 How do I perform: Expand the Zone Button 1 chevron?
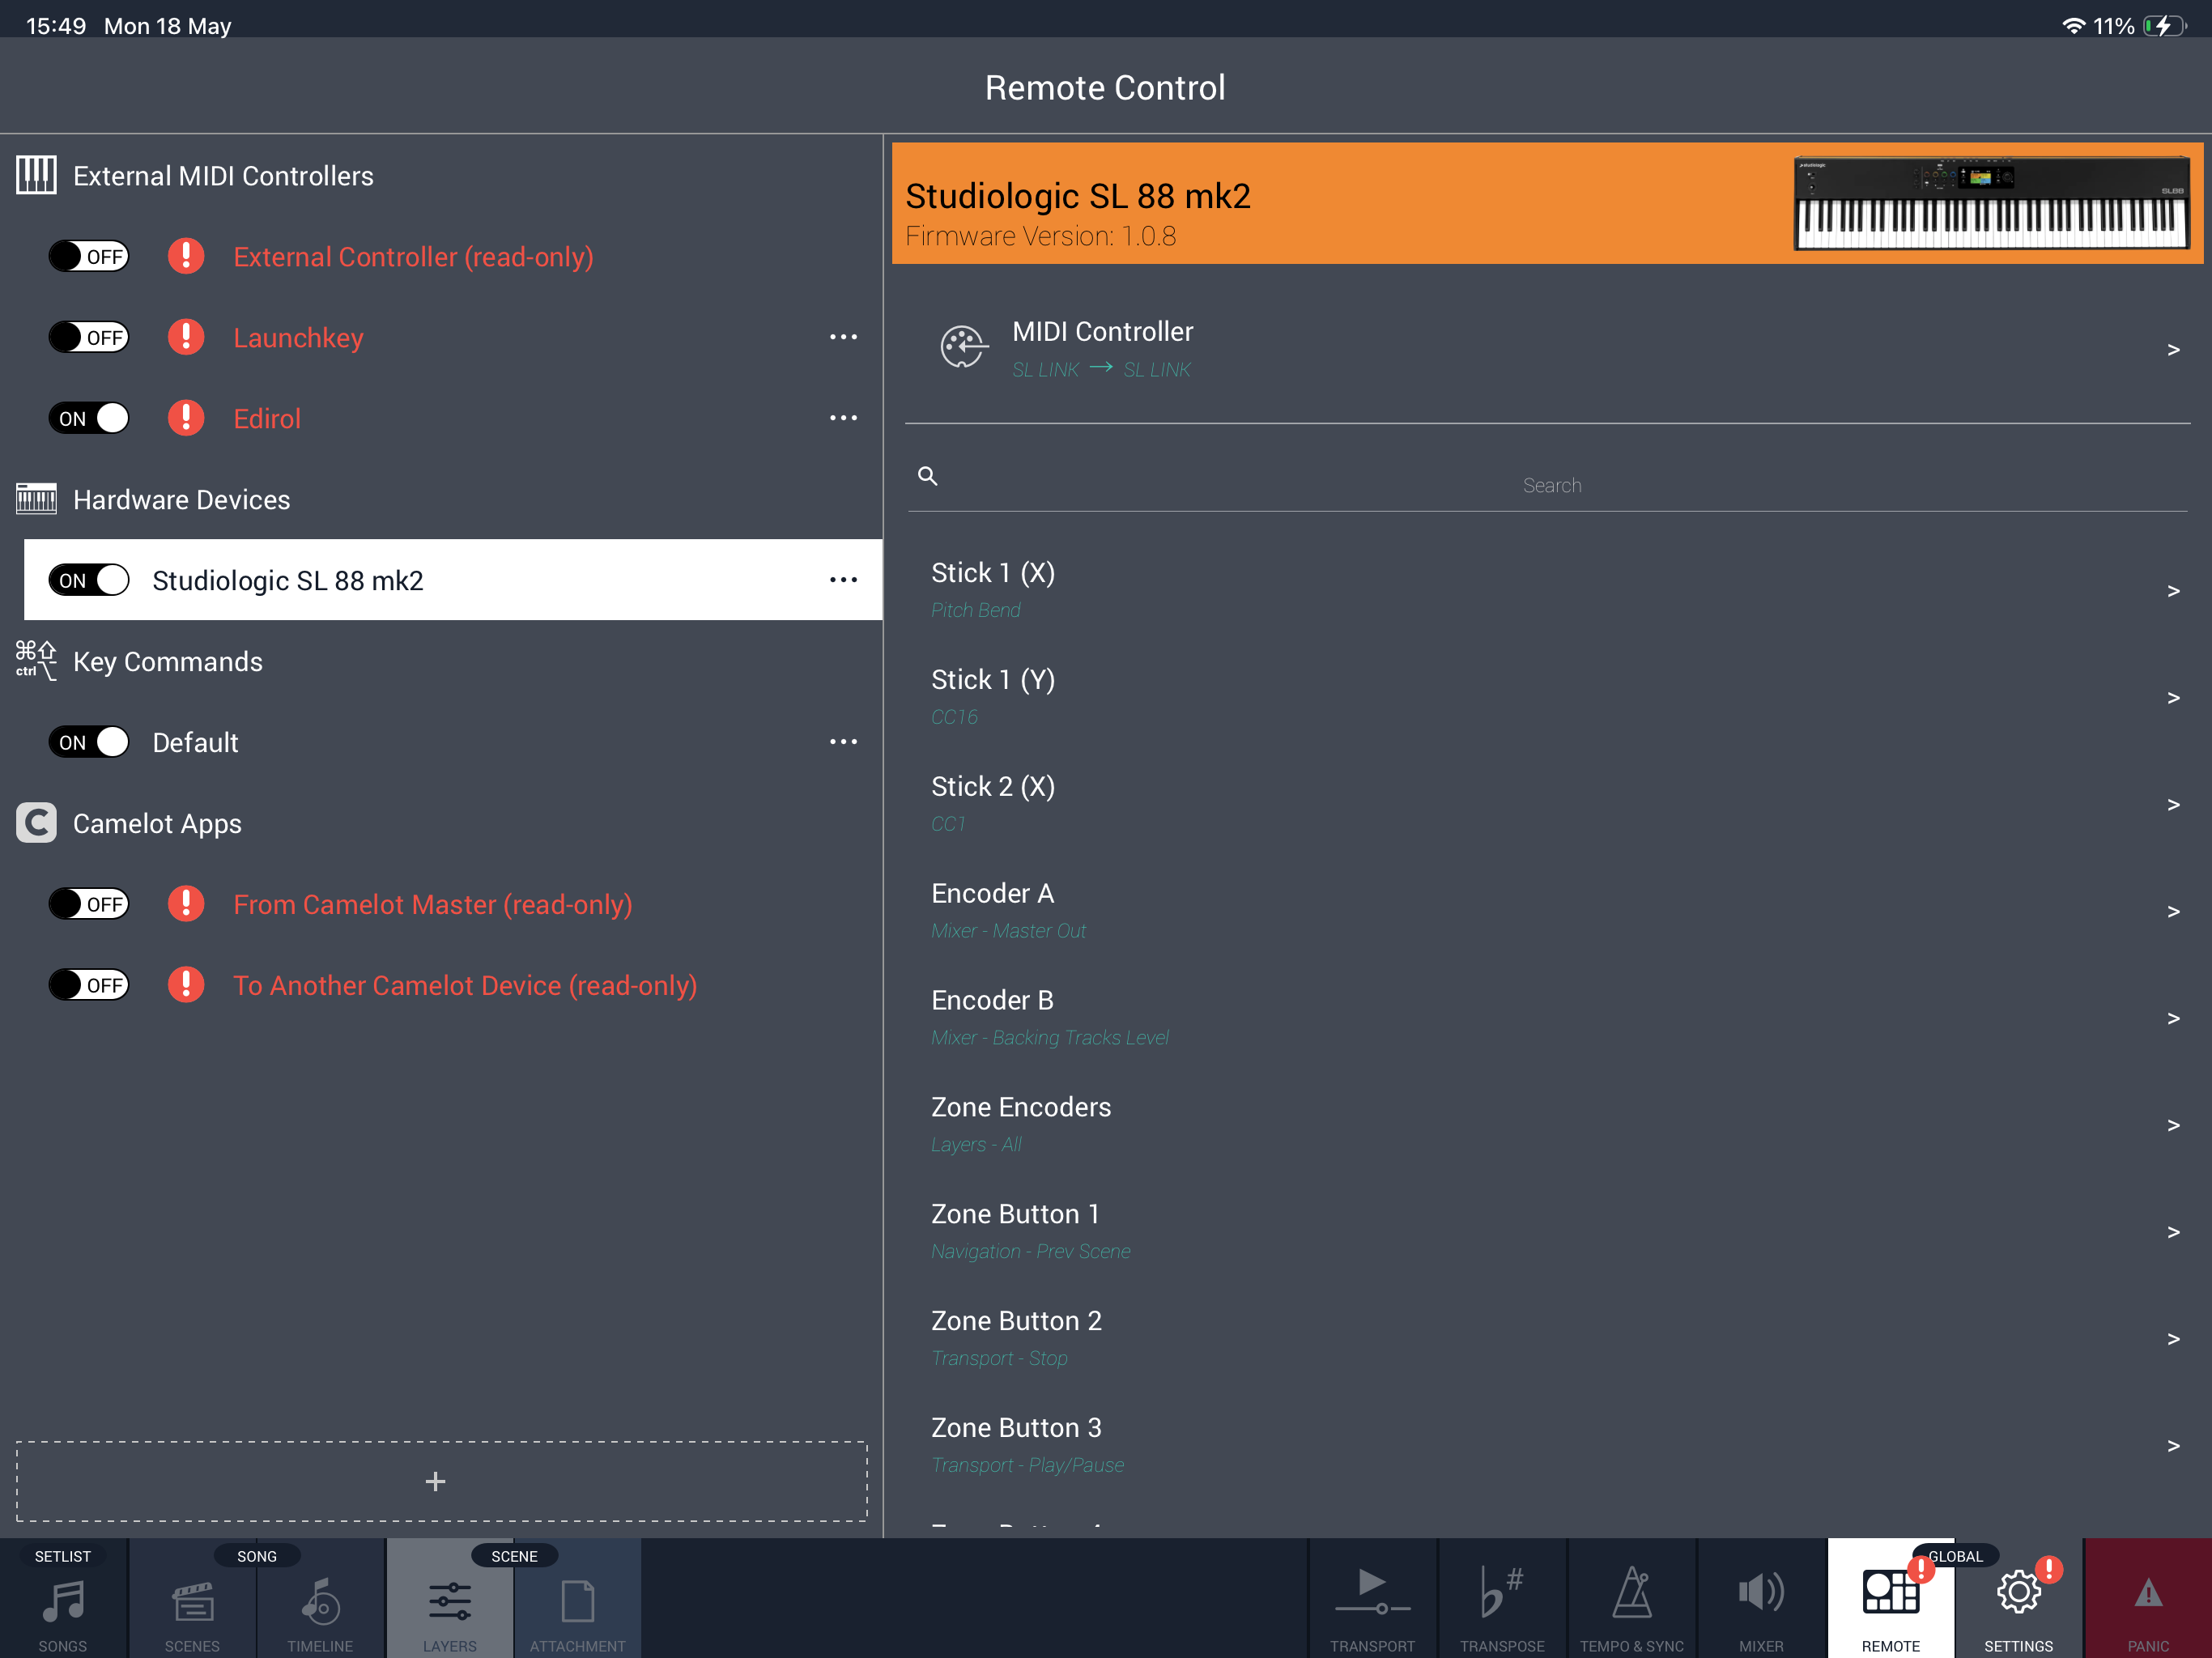[x=2172, y=1233]
